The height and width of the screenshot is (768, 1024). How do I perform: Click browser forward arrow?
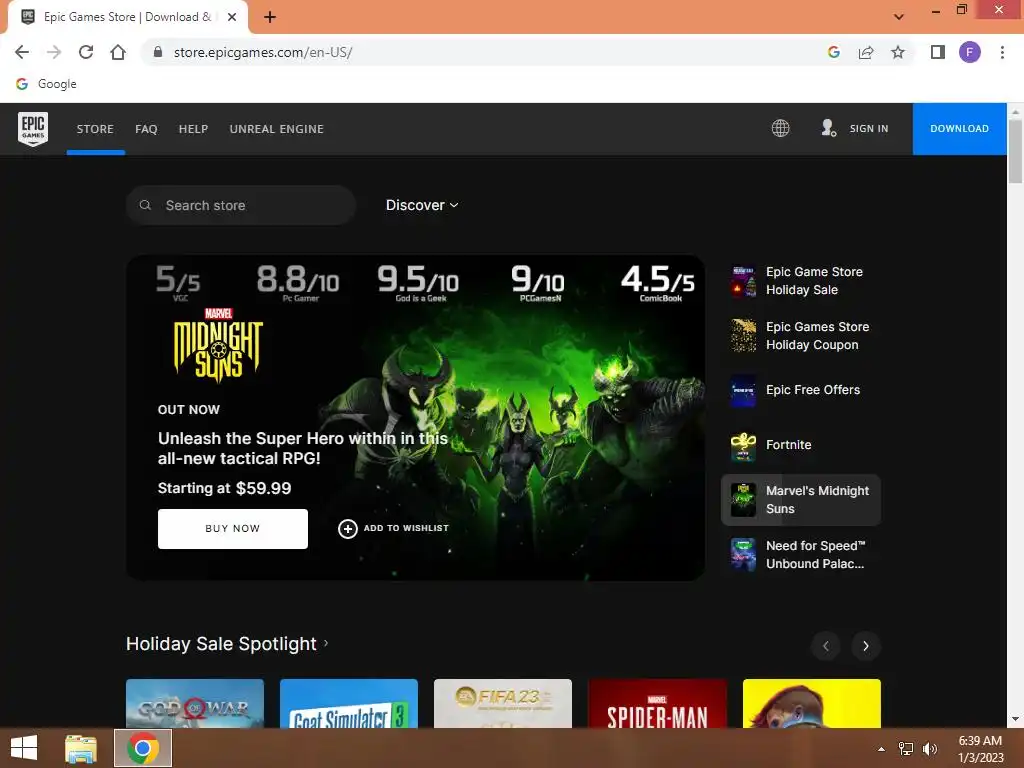pyautogui.click(x=54, y=52)
